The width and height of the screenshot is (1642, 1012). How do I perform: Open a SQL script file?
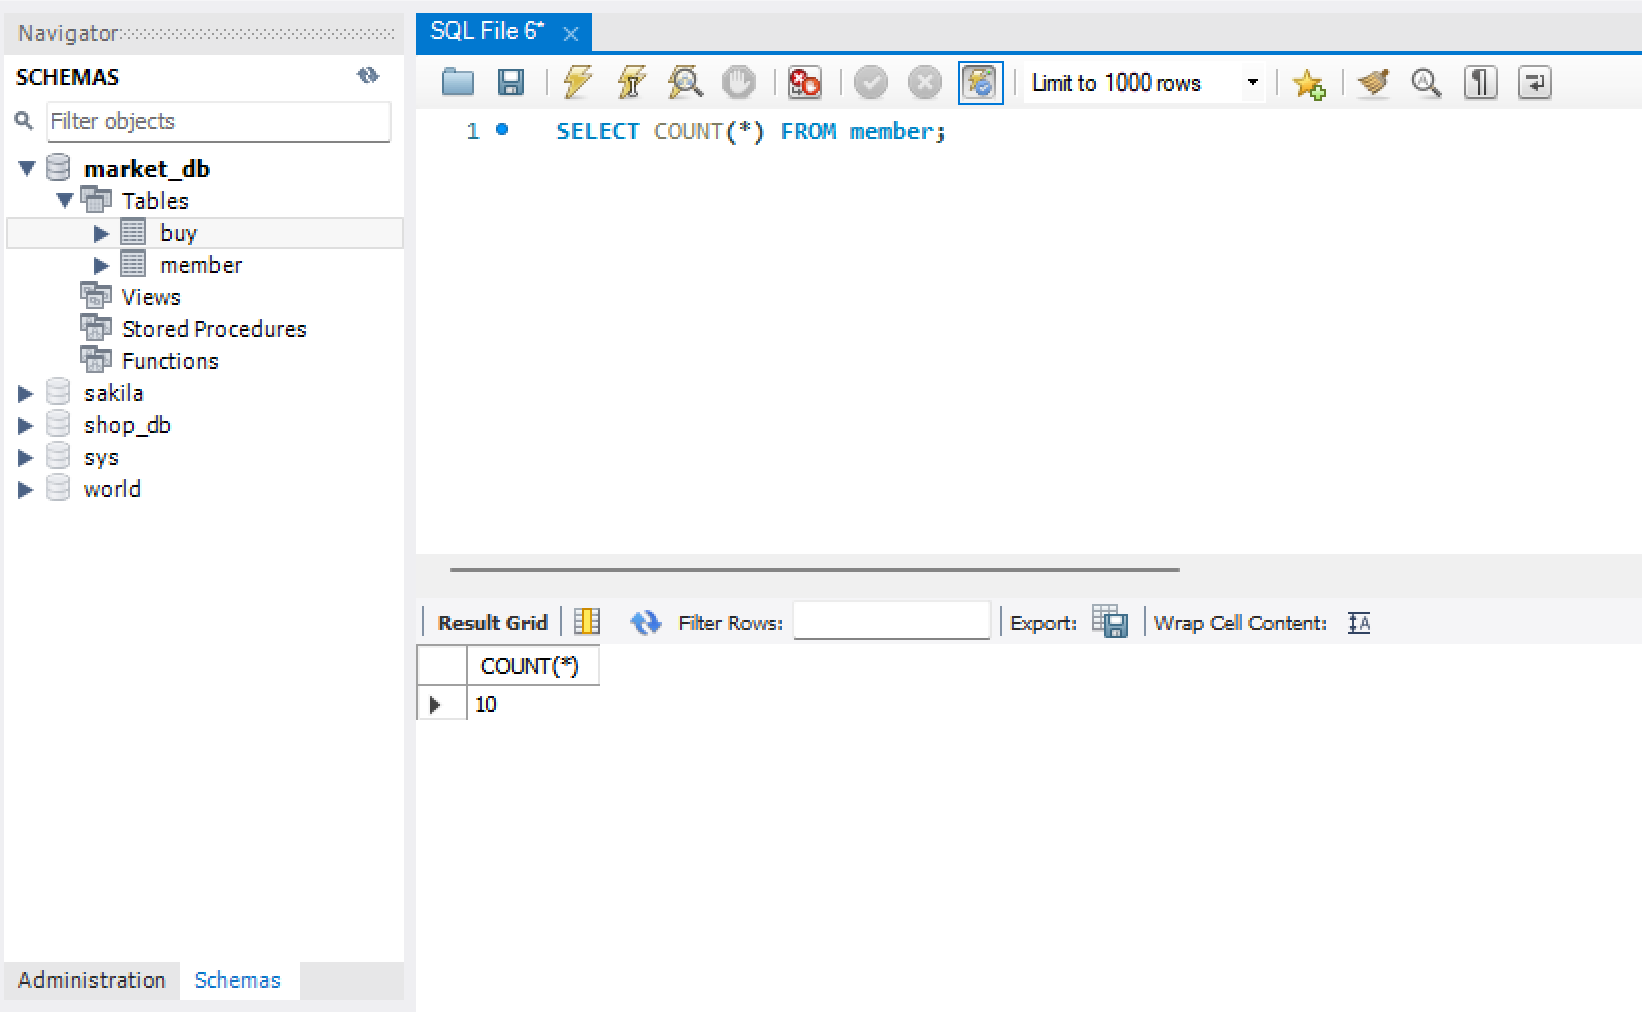[458, 82]
